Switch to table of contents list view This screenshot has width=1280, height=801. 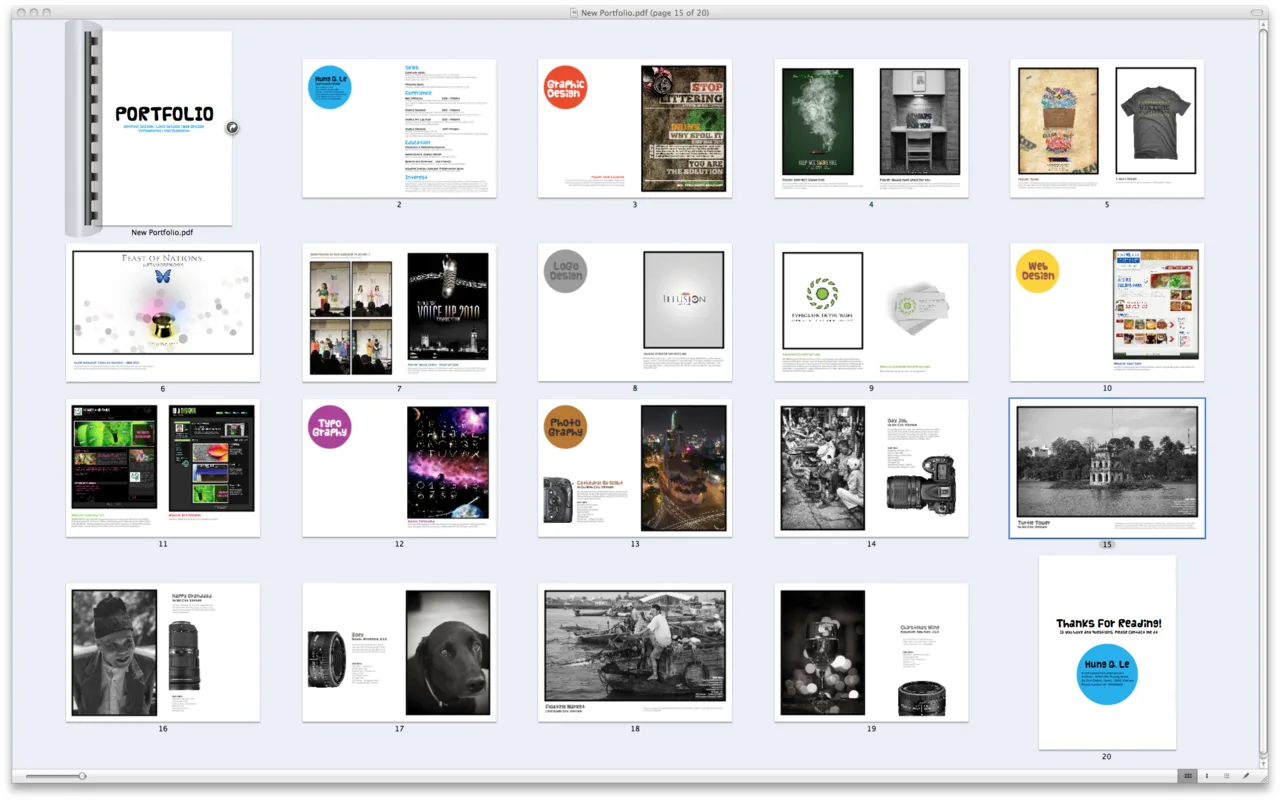pos(1226,776)
